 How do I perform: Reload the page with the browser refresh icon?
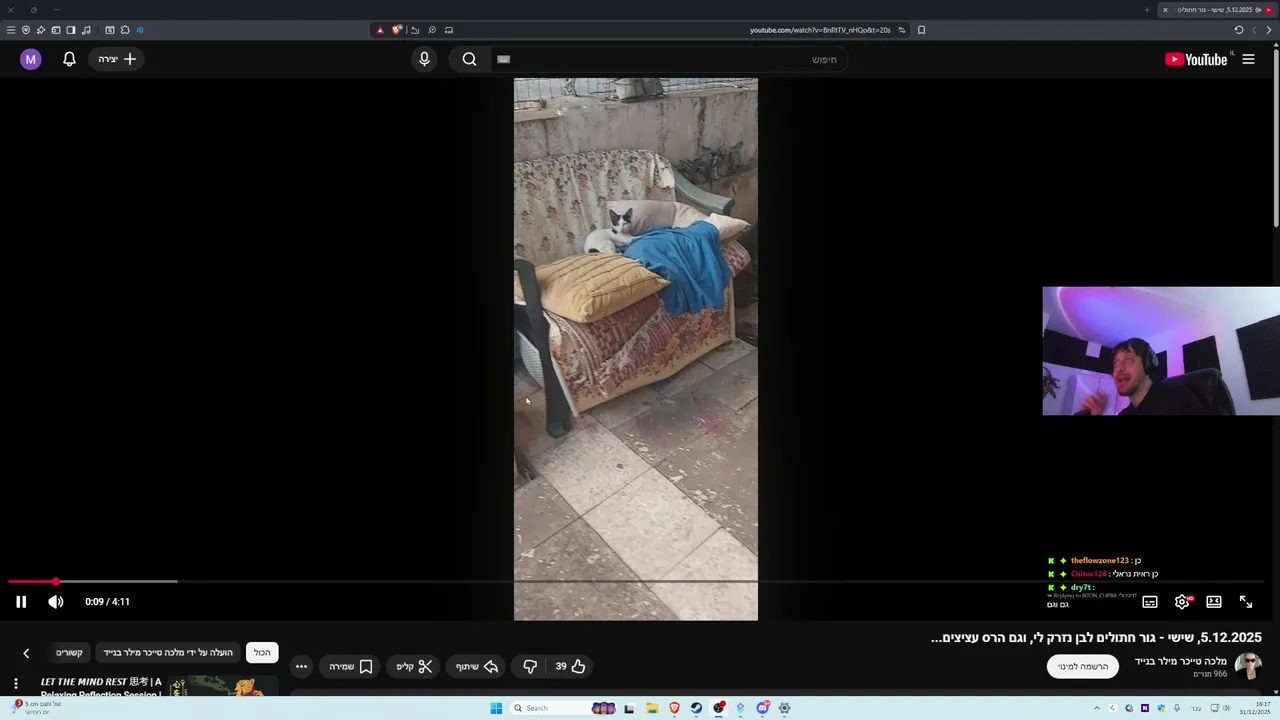(1239, 30)
